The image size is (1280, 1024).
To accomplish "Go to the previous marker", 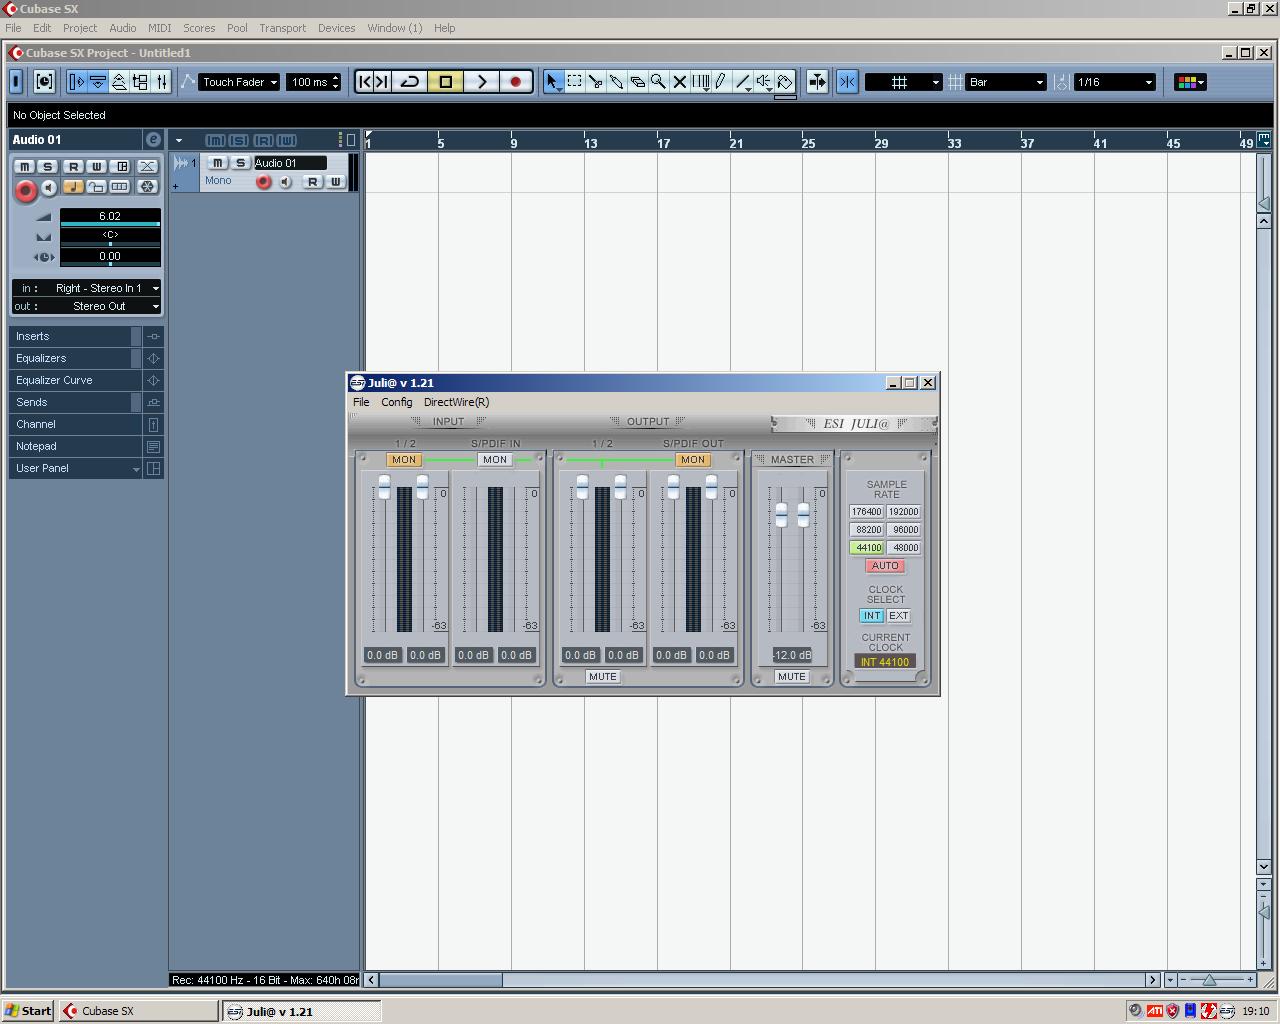I will 365,82.
